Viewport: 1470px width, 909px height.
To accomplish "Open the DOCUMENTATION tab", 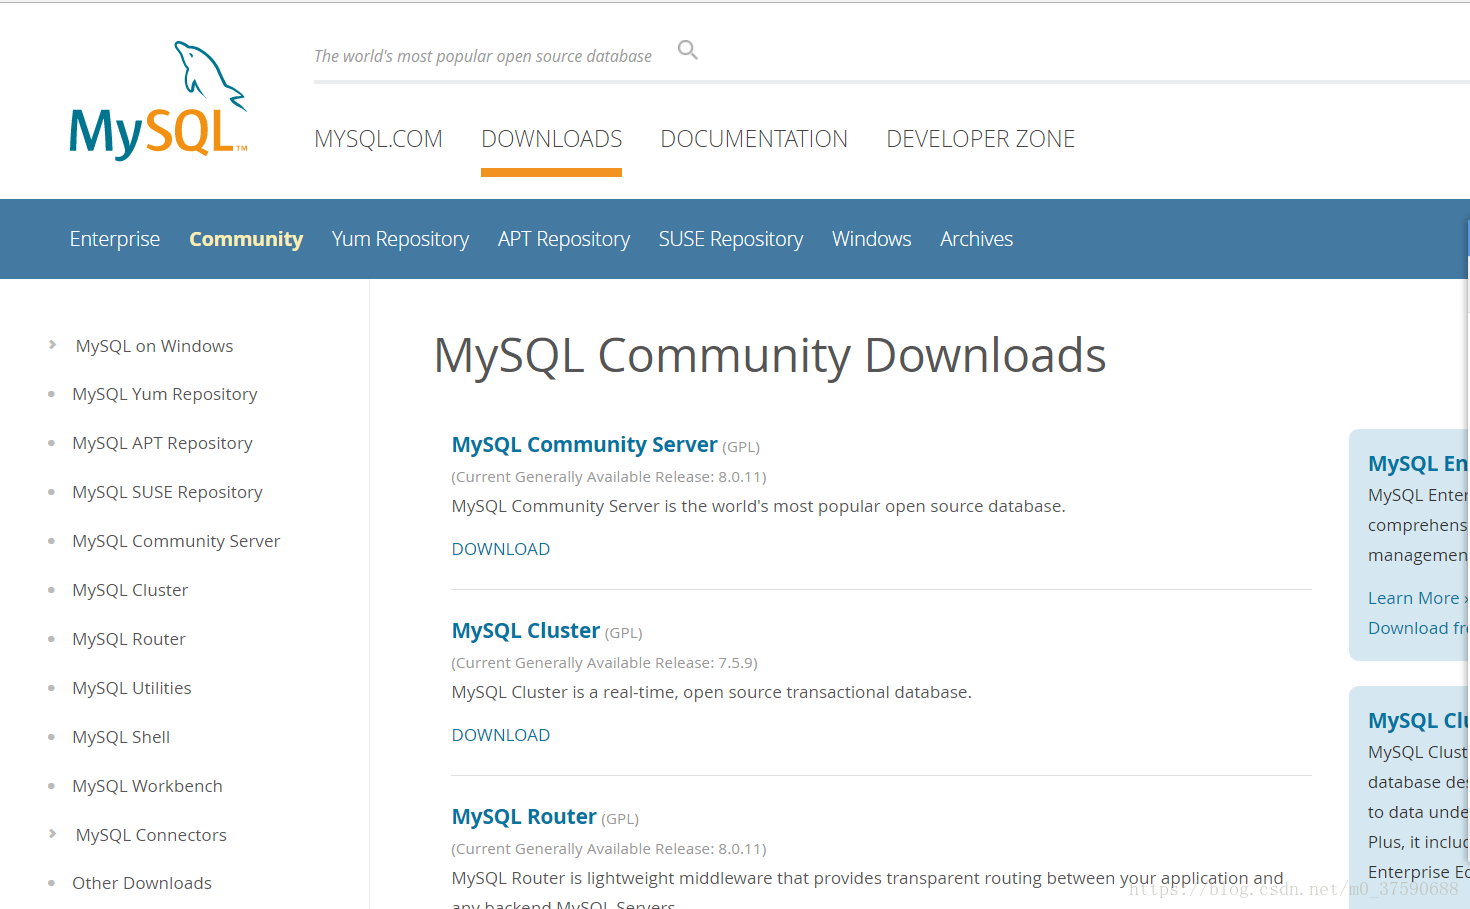I will 754,139.
